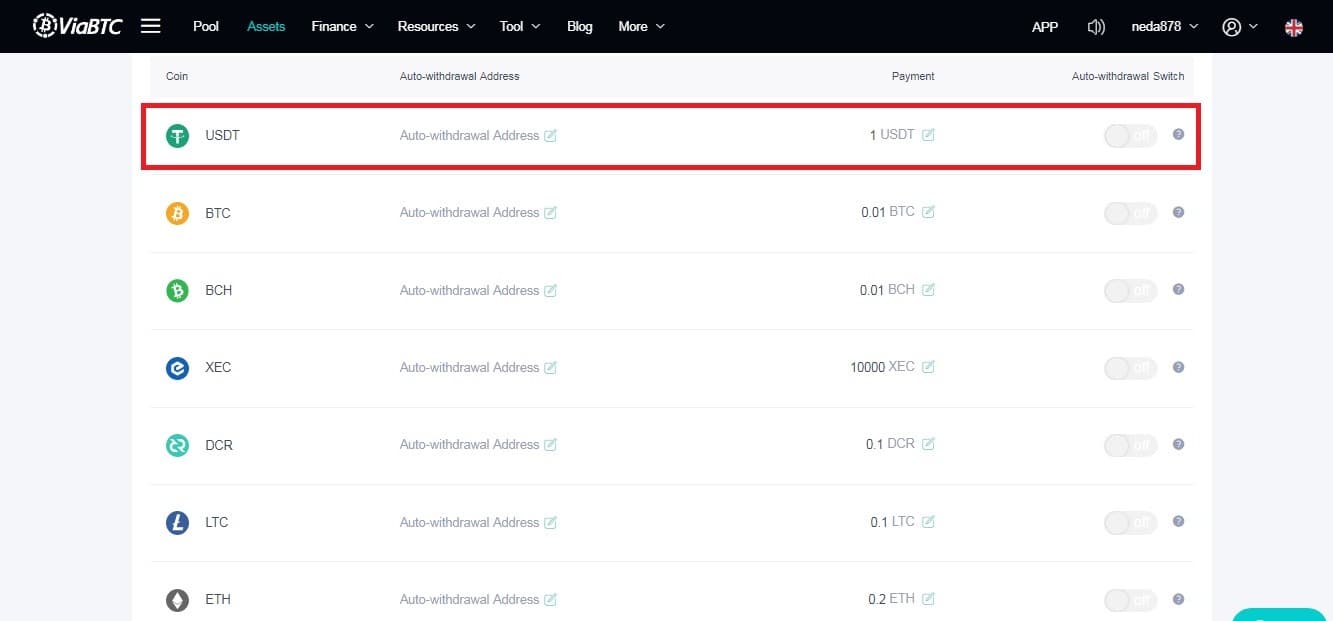Click the USDT coin name
Image resolution: width=1333 pixels, height=621 pixels.
click(222, 135)
